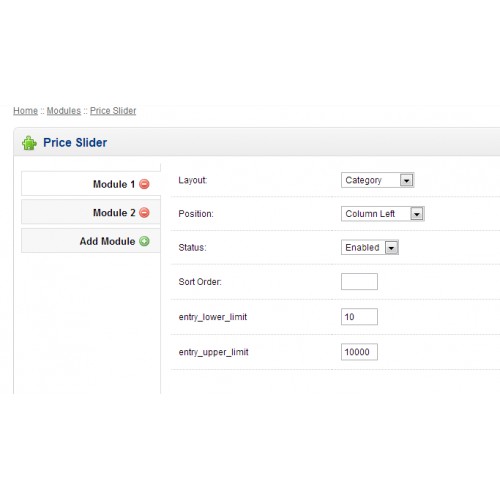500x500 pixels.
Task: Click the Status dropdown arrow button
Action: [x=391, y=248]
